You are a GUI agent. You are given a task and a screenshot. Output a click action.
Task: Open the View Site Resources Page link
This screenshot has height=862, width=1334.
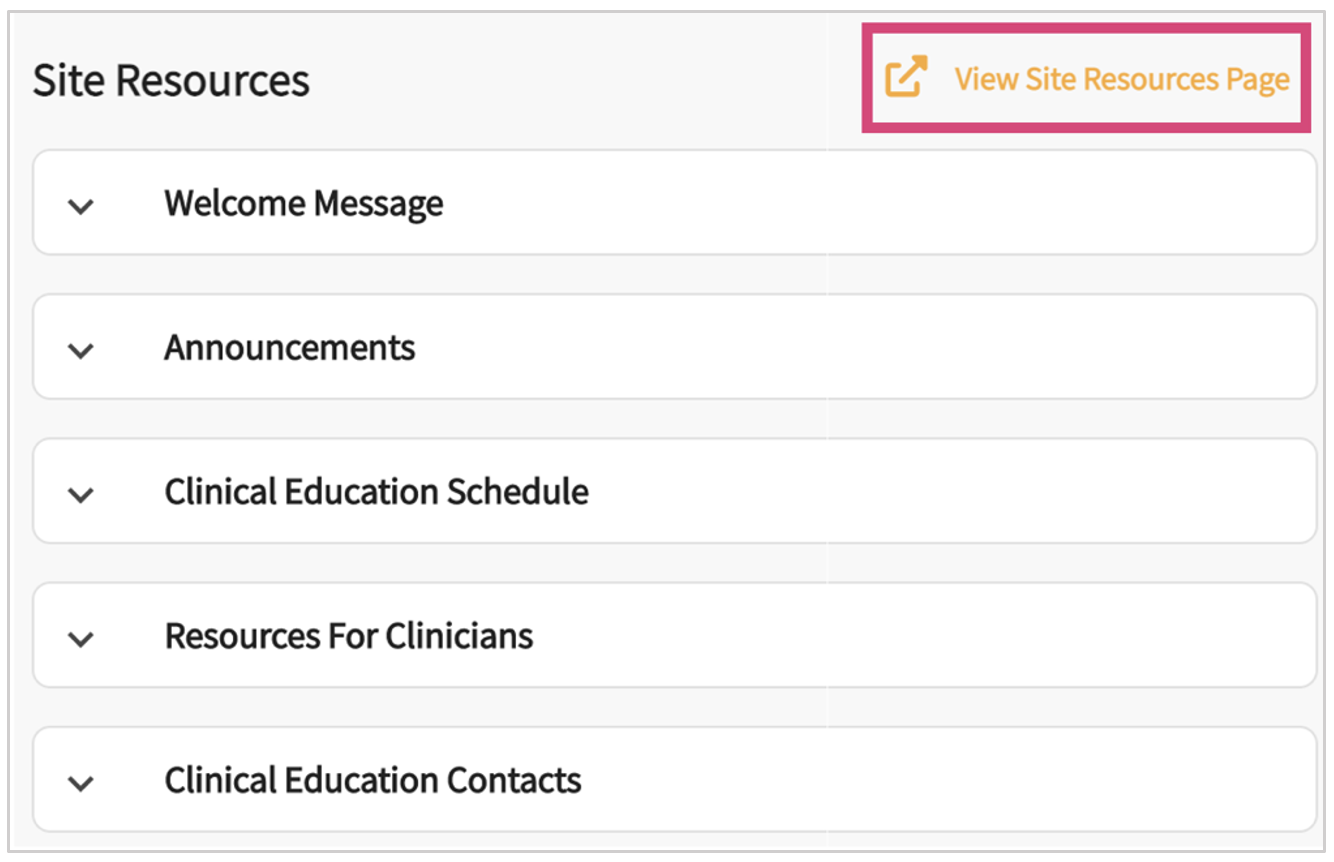pos(1121,79)
